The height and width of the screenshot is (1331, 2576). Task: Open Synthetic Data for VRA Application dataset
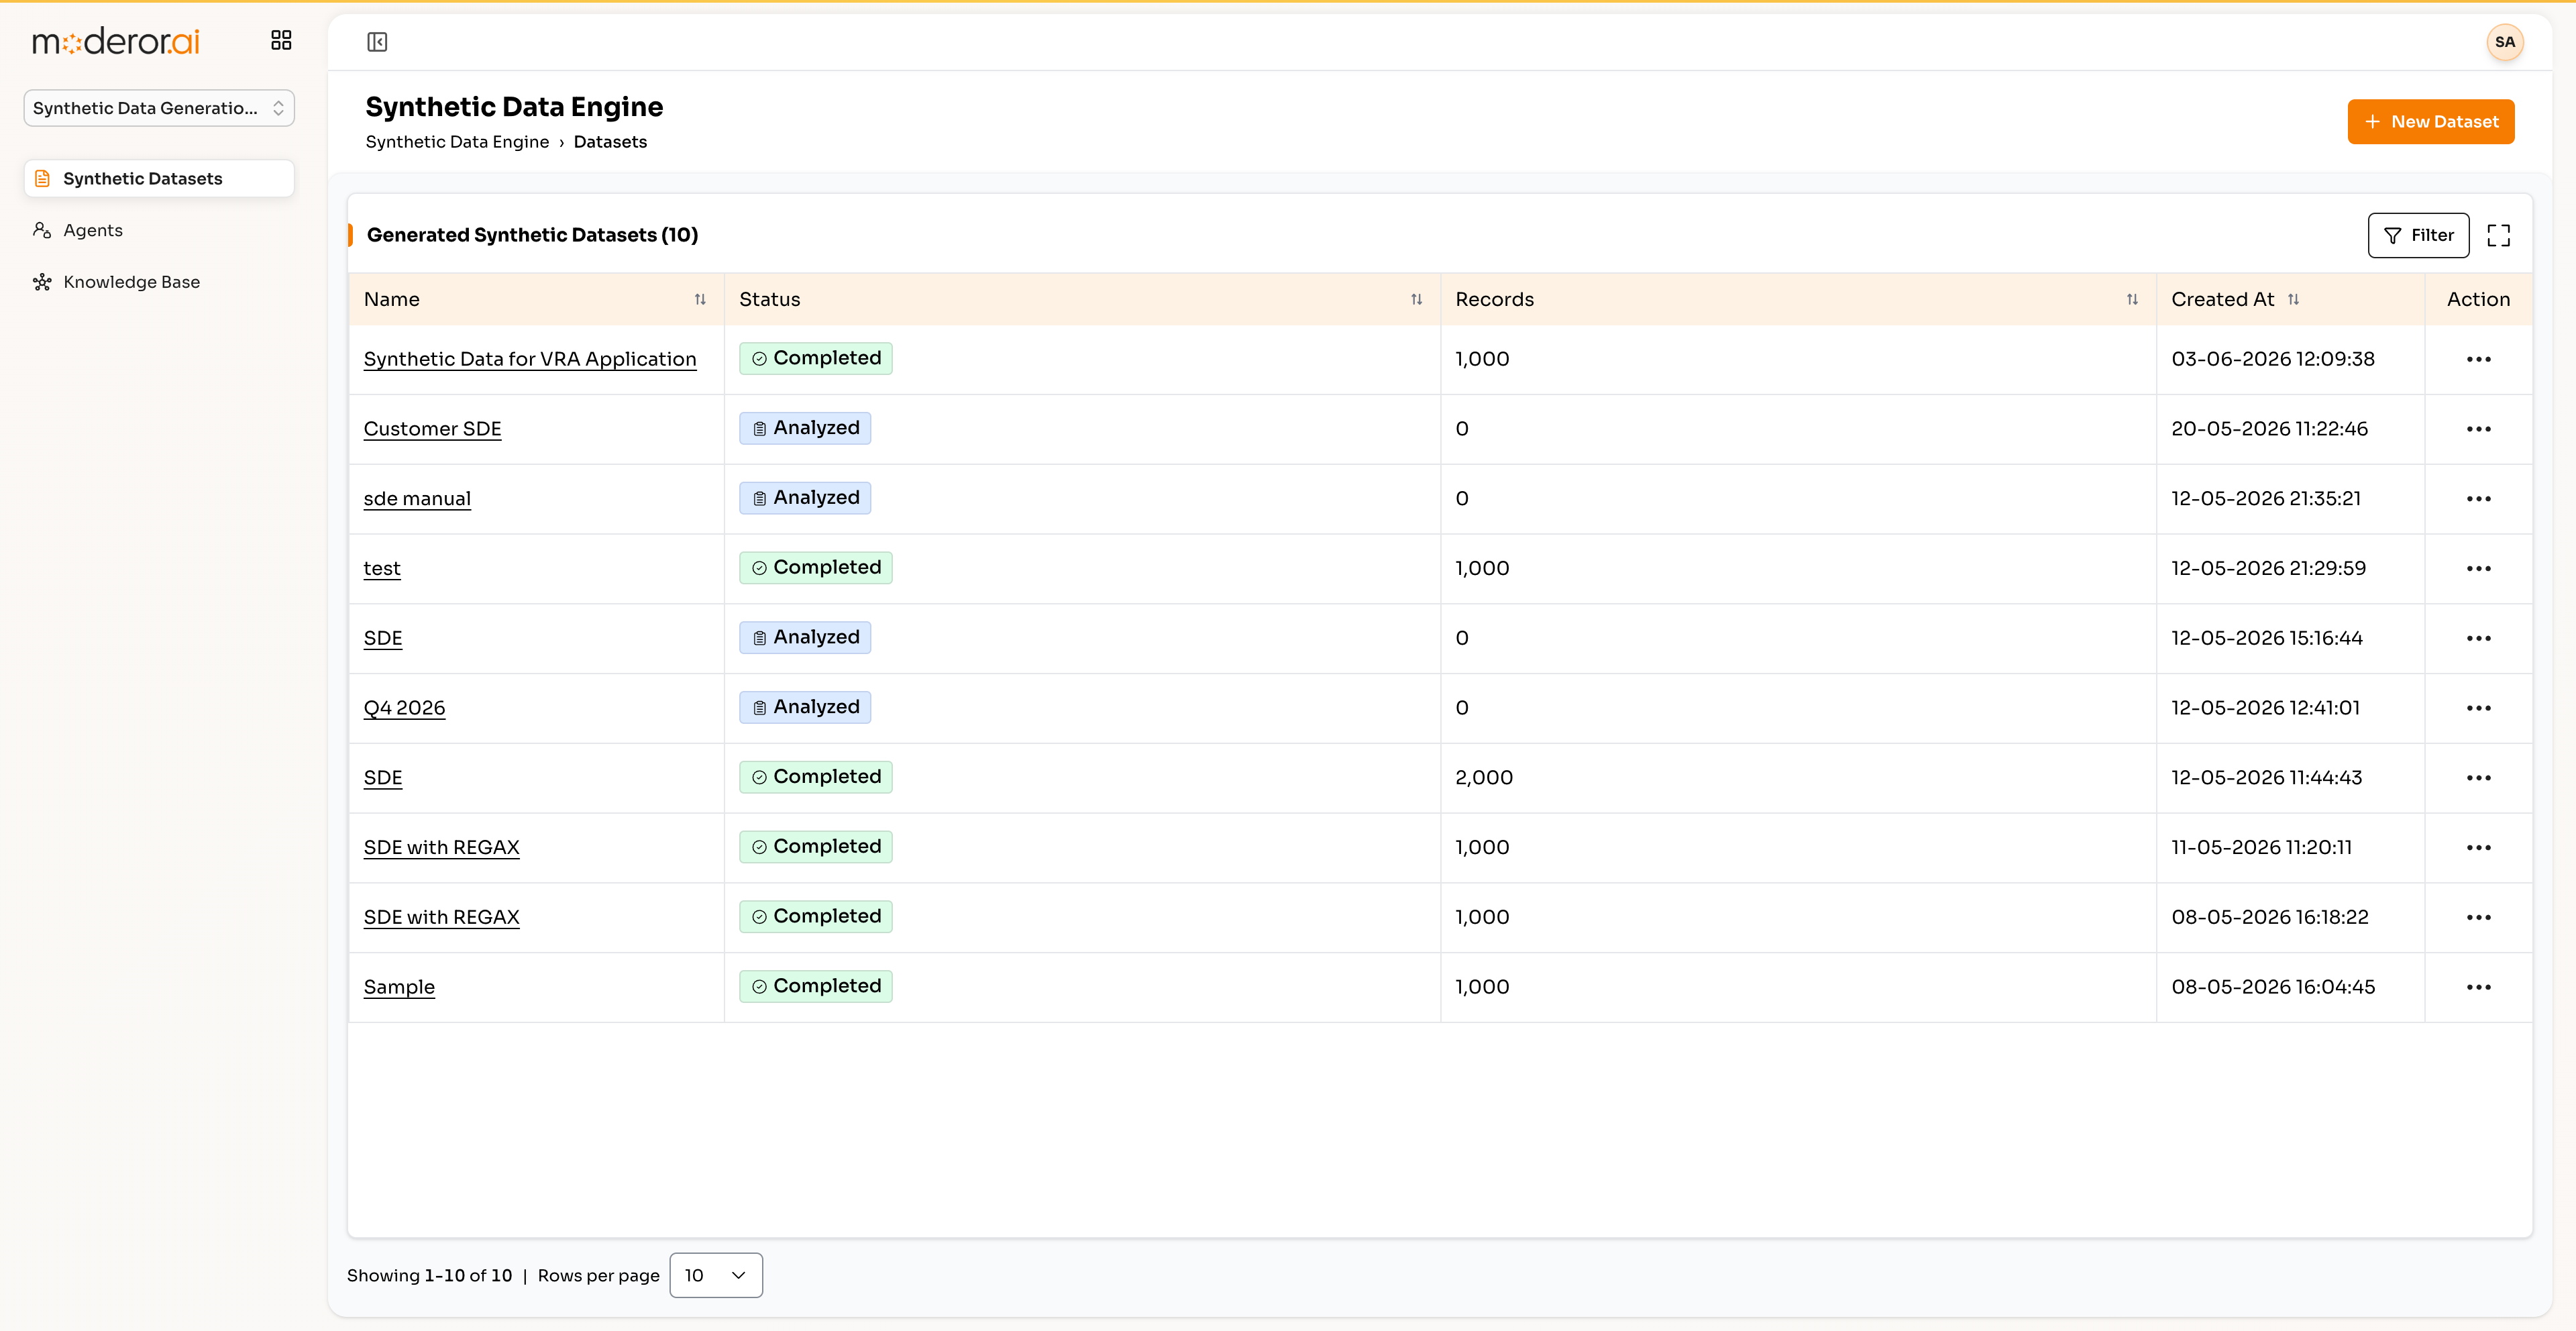[530, 359]
